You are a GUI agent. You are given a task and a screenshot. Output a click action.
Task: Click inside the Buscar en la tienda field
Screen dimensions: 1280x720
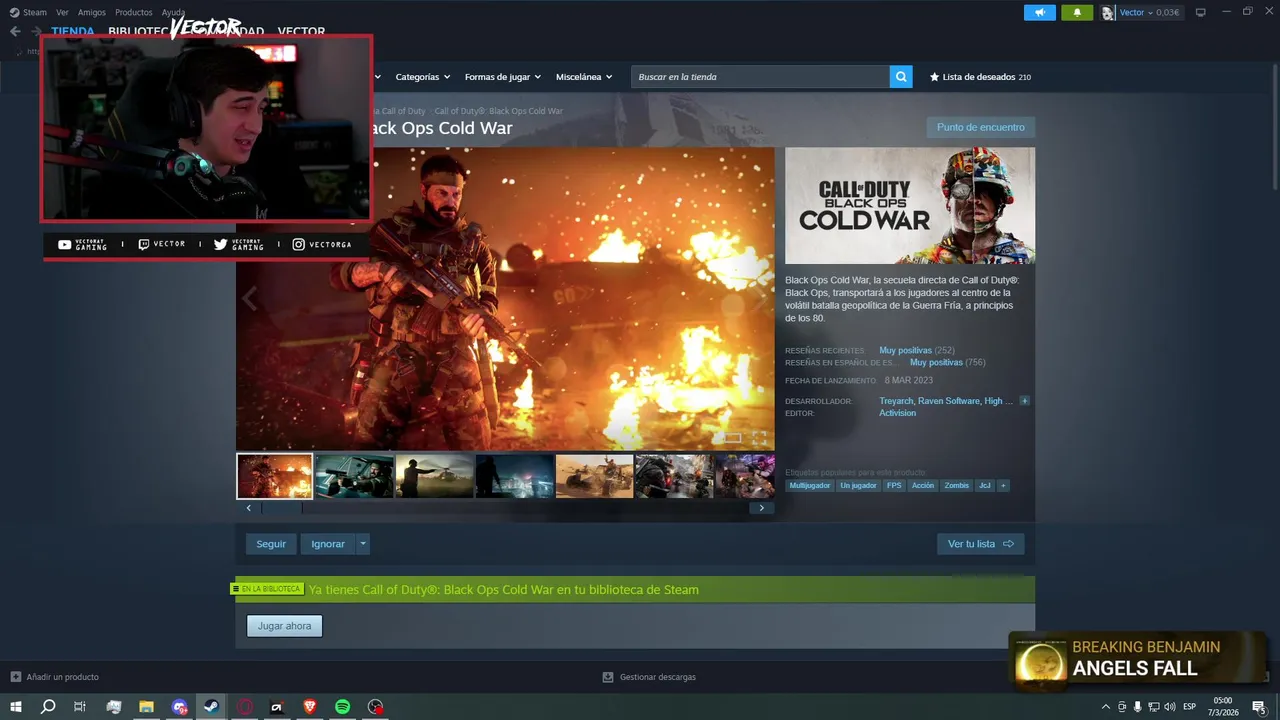pos(760,77)
